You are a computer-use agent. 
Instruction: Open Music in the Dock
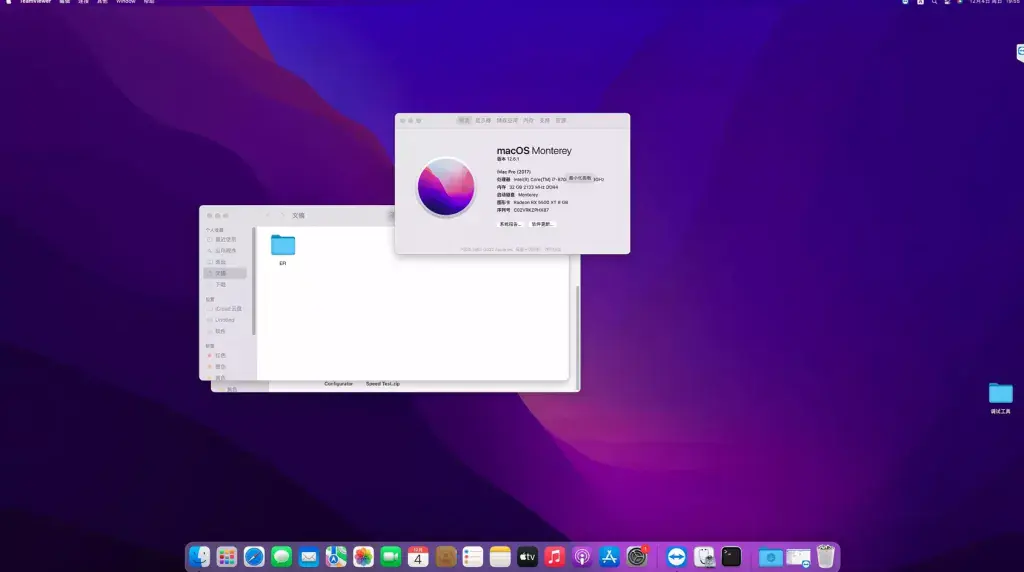pos(554,556)
